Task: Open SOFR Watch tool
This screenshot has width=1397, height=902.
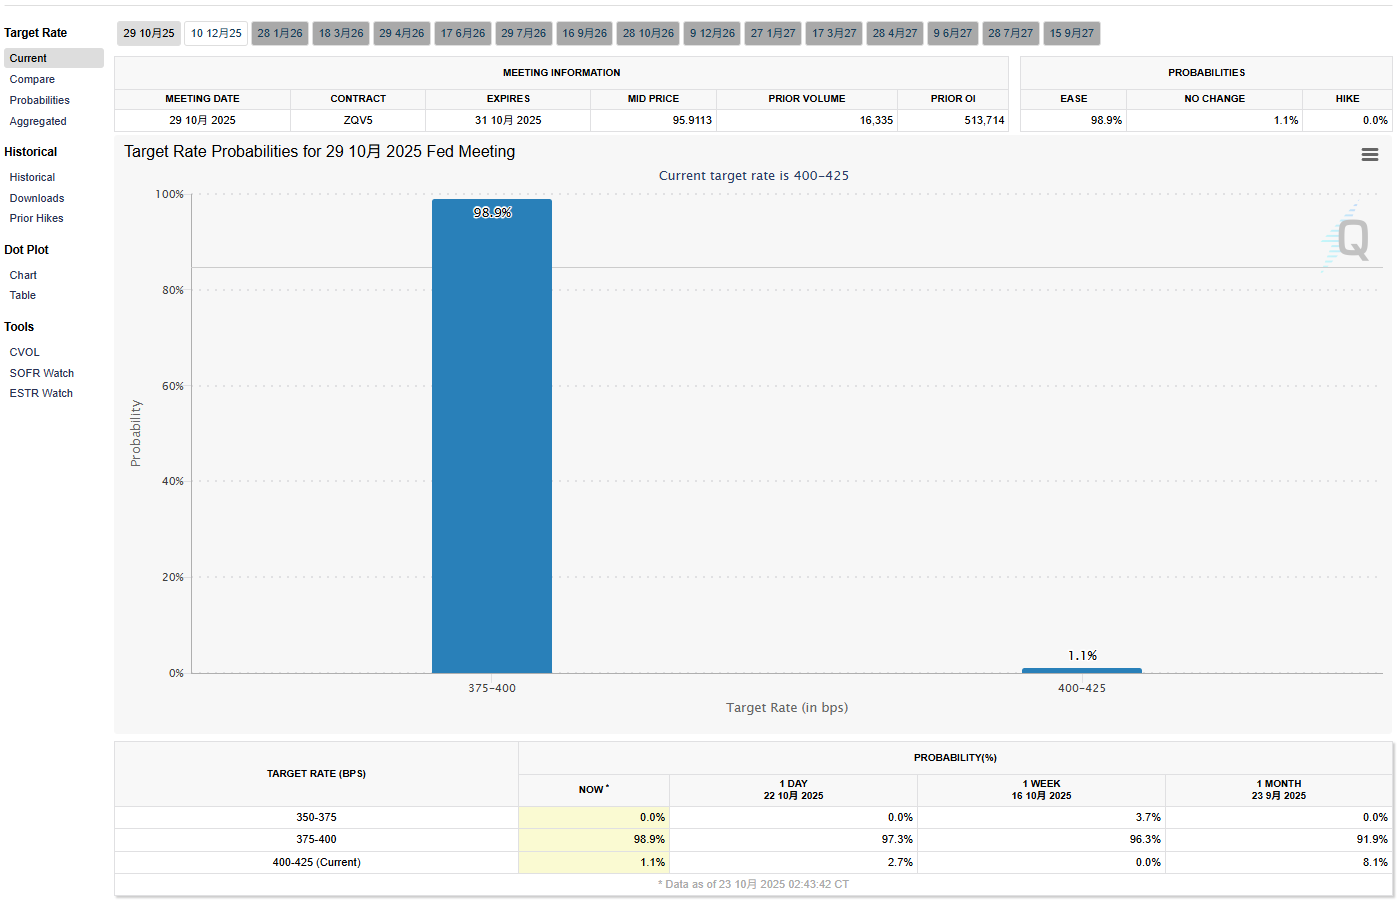Action: pyautogui.click(x=42, y=373)
